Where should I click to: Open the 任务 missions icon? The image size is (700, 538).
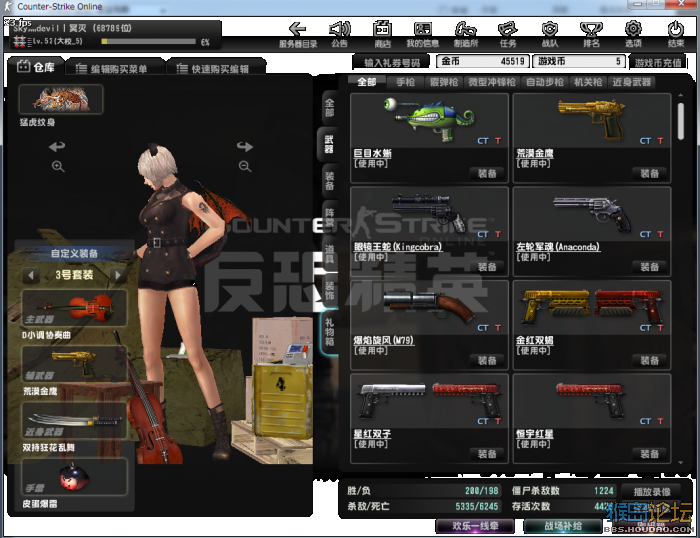tap(508, 29)
